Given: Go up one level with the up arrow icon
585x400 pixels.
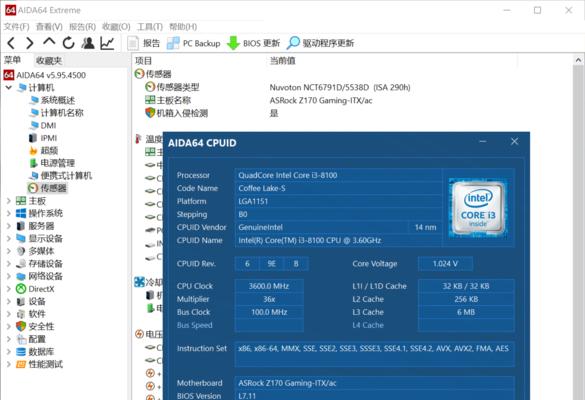Looking at the screenshot, I should pyautogui.click(x=49, y=42).
